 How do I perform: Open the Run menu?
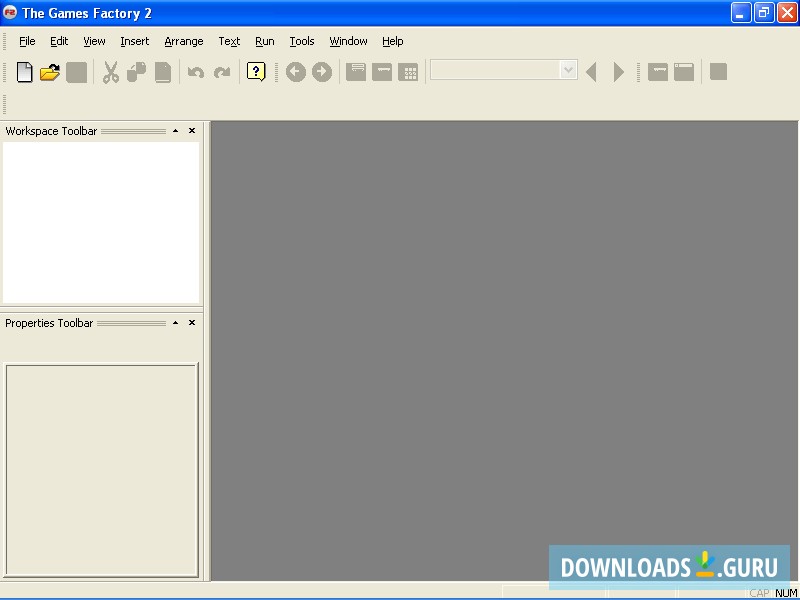[x=265, y=41]
